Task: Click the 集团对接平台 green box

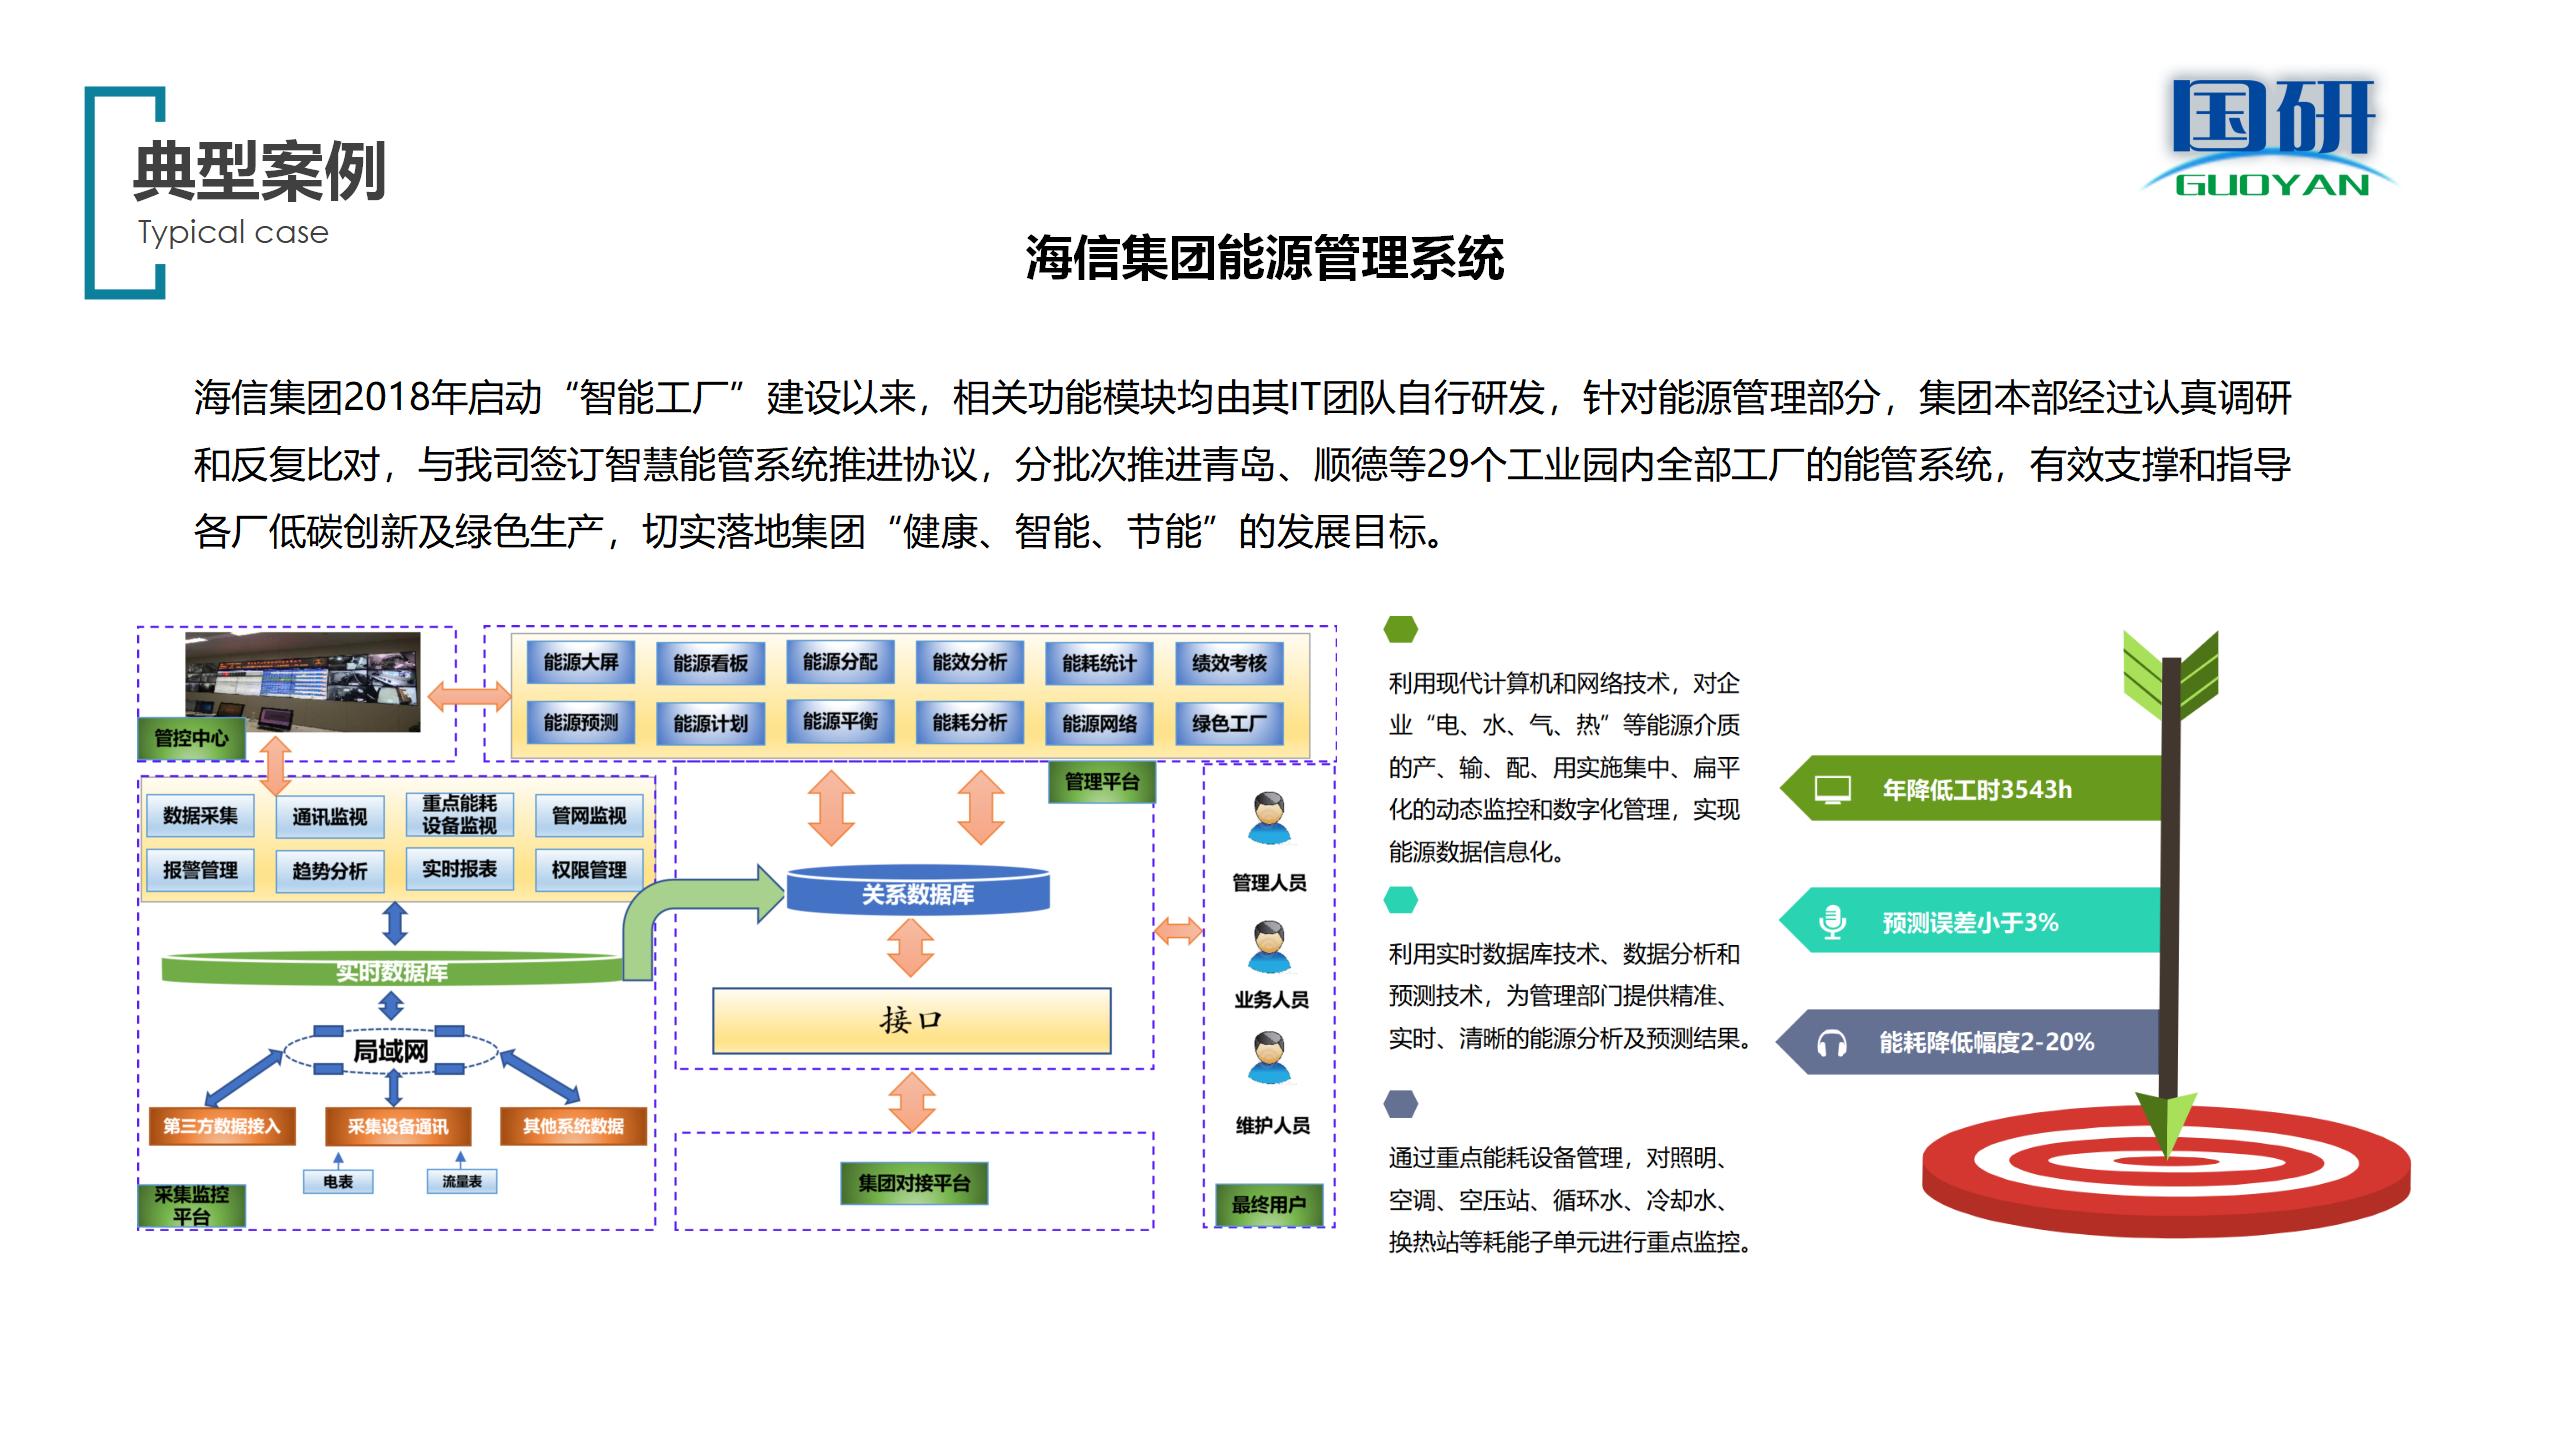Action: tap(914, 1183)
